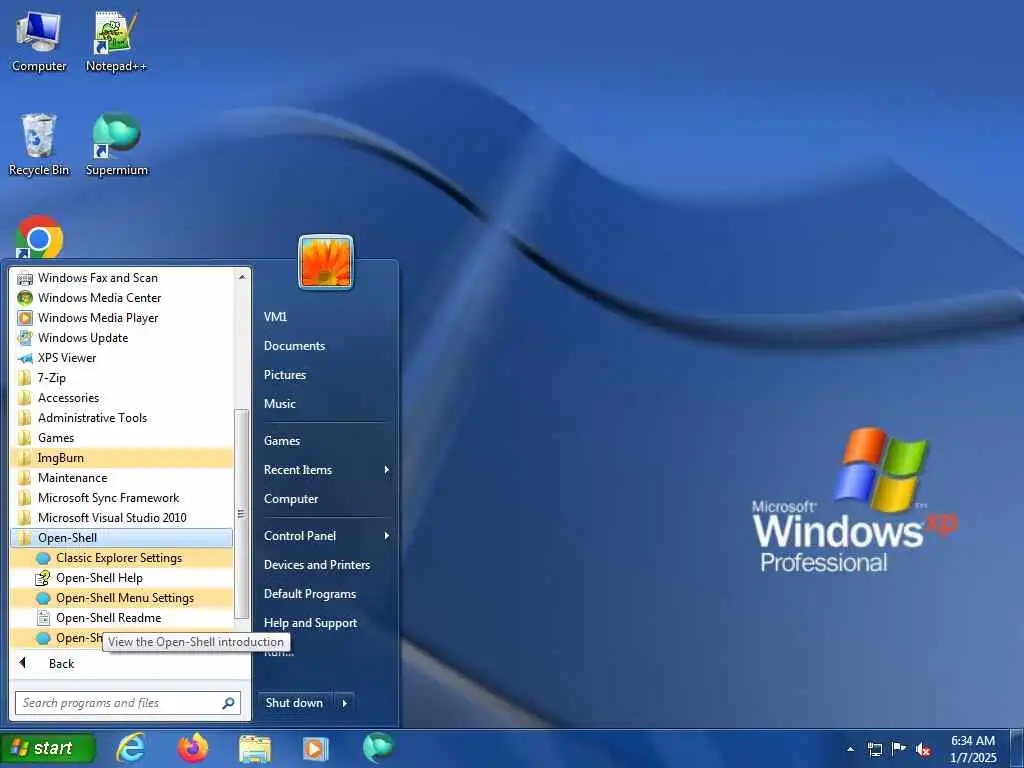This screenshot has height=768, width=1024.
Task: Open the Open-Shell Readme
Action: (122, 618)
